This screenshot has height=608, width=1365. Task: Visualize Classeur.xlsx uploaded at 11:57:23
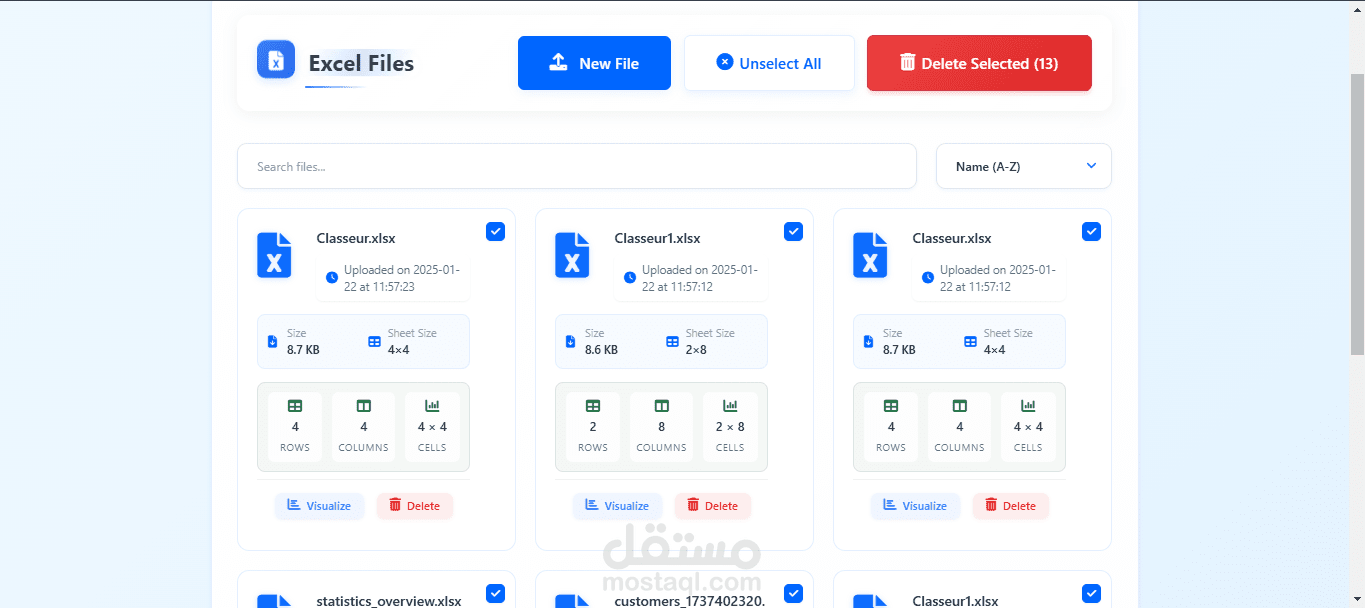coord(319,506)
